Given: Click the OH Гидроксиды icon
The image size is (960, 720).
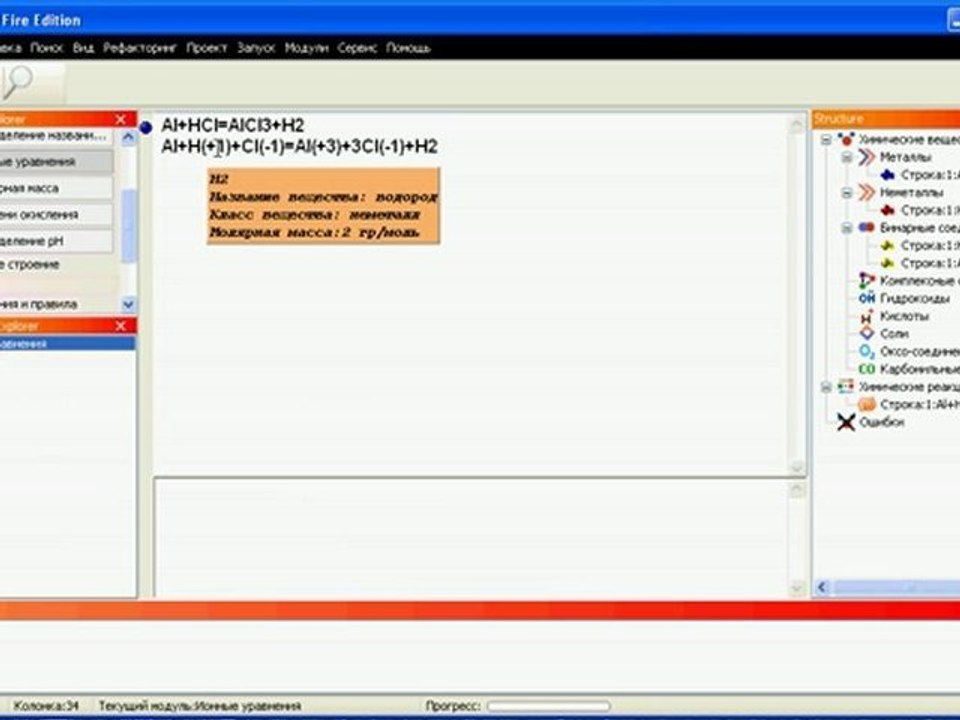Looking at the screenshot, I should pos(866,298).
